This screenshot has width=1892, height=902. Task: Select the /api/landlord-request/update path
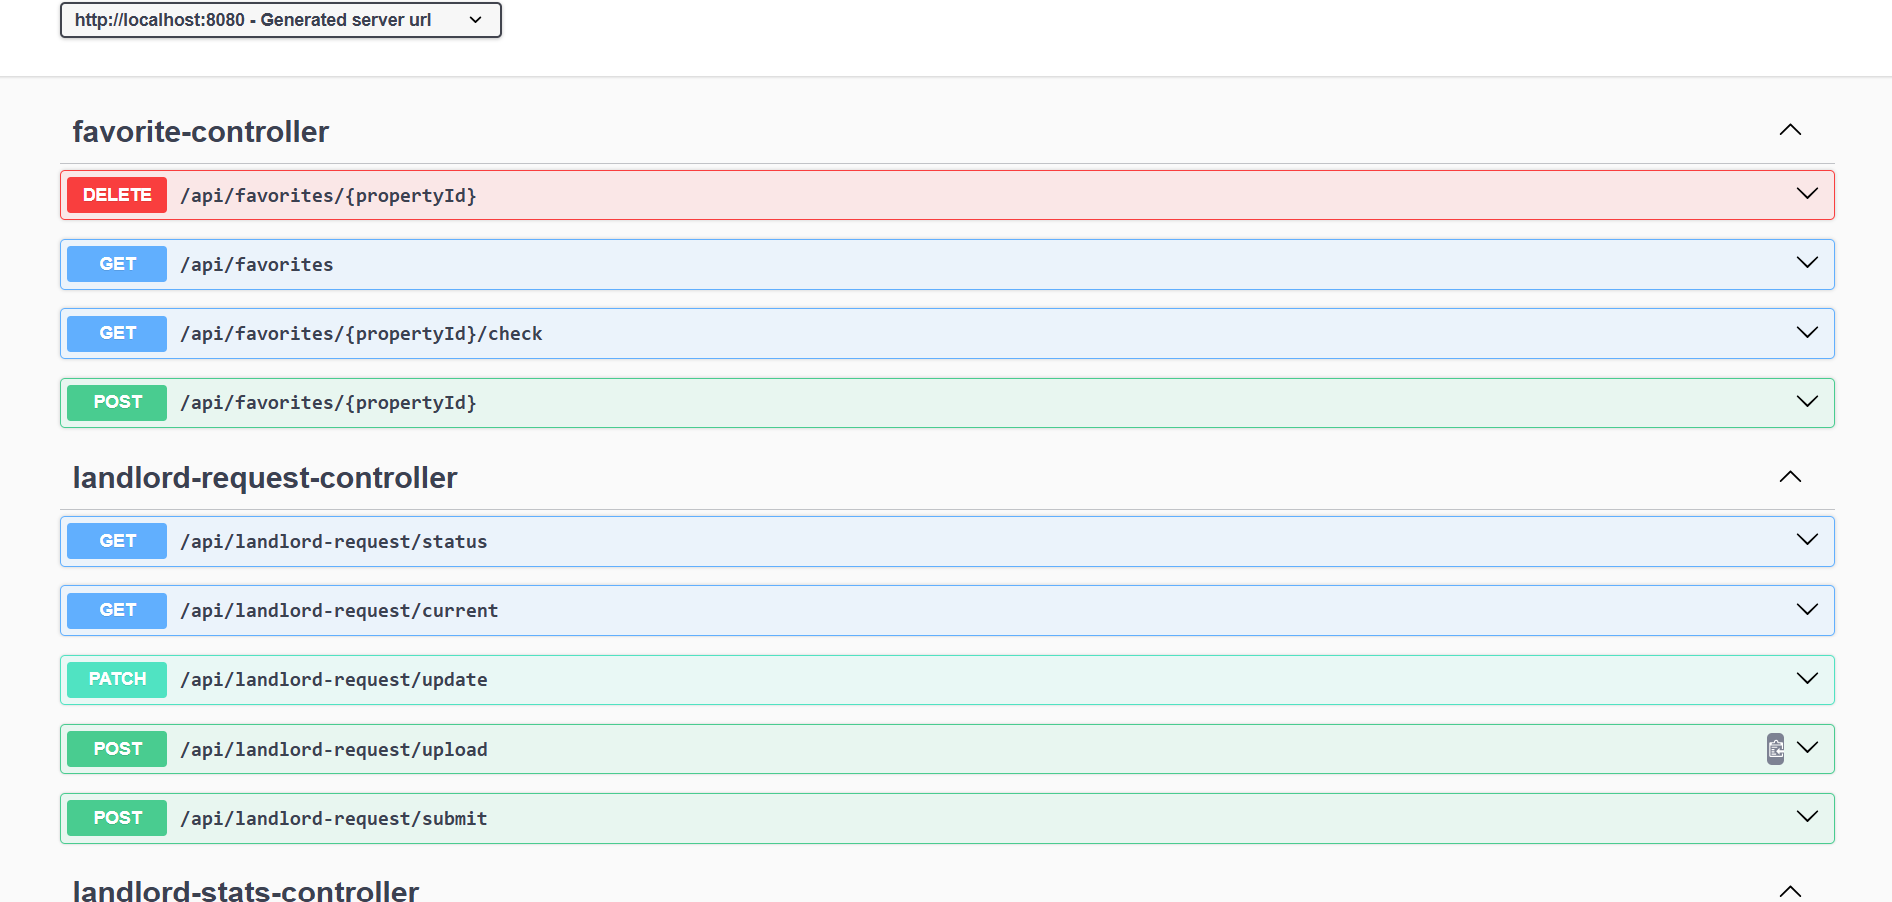pos(334,680)
